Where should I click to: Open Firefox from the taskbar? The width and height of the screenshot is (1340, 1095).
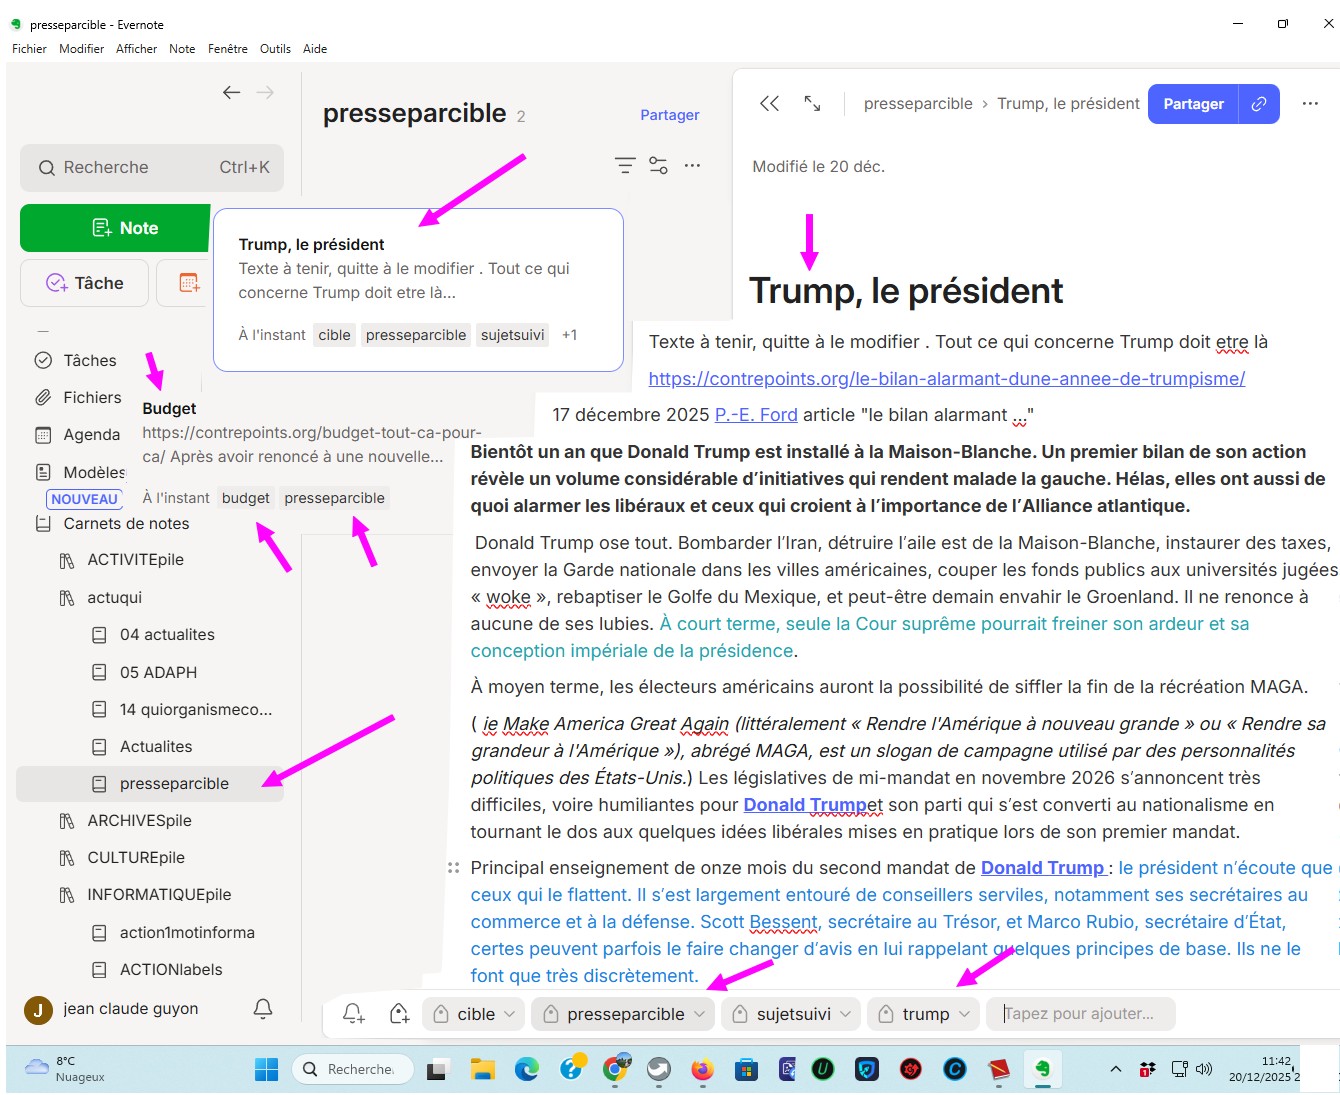pos(702,1070)
